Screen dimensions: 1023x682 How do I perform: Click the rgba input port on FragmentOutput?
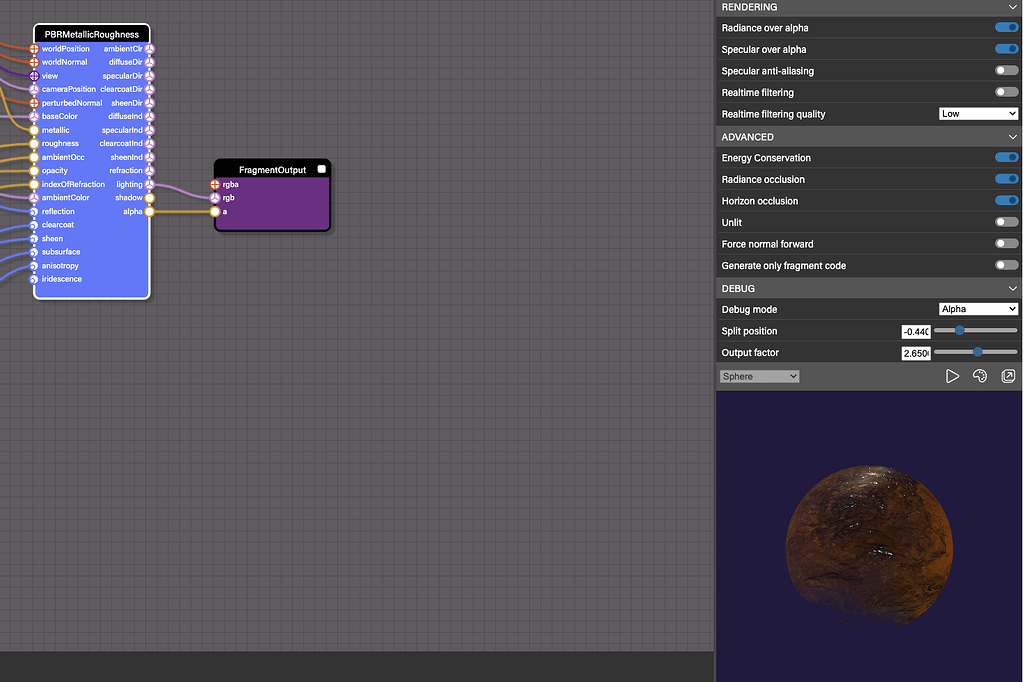[x=214, y=184]
